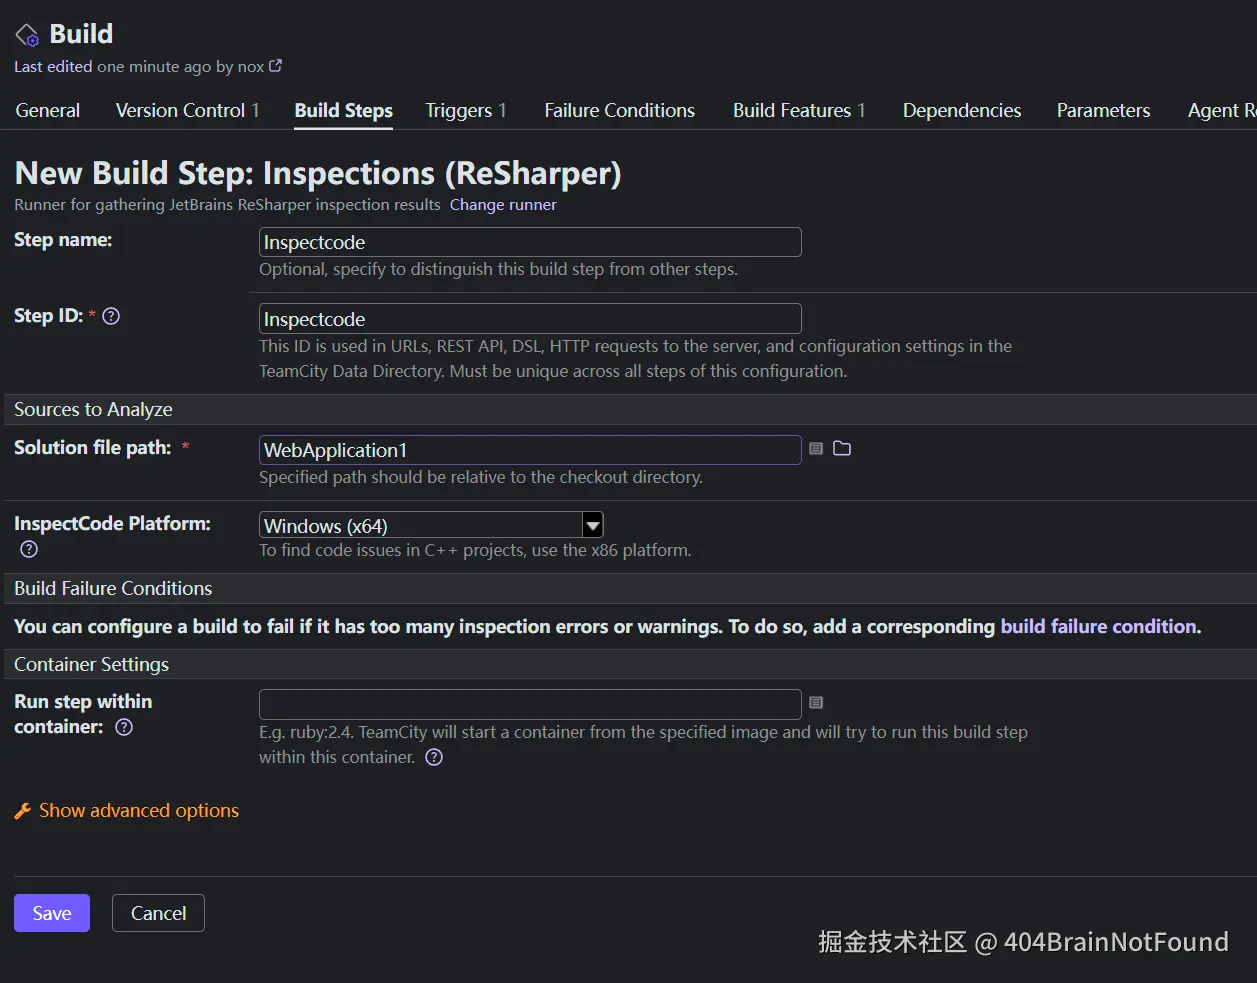
Task: Click the Save button
Action: [52, 913]
